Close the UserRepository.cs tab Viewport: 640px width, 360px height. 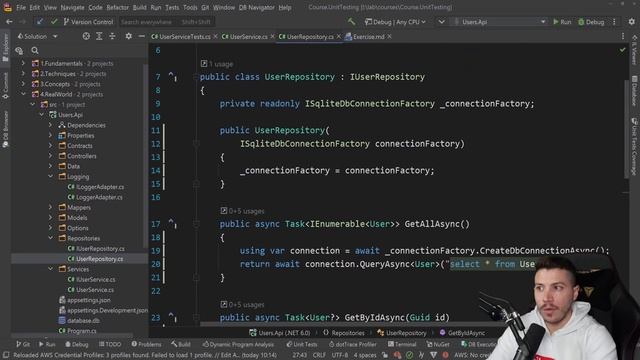[x=338, y=36]
